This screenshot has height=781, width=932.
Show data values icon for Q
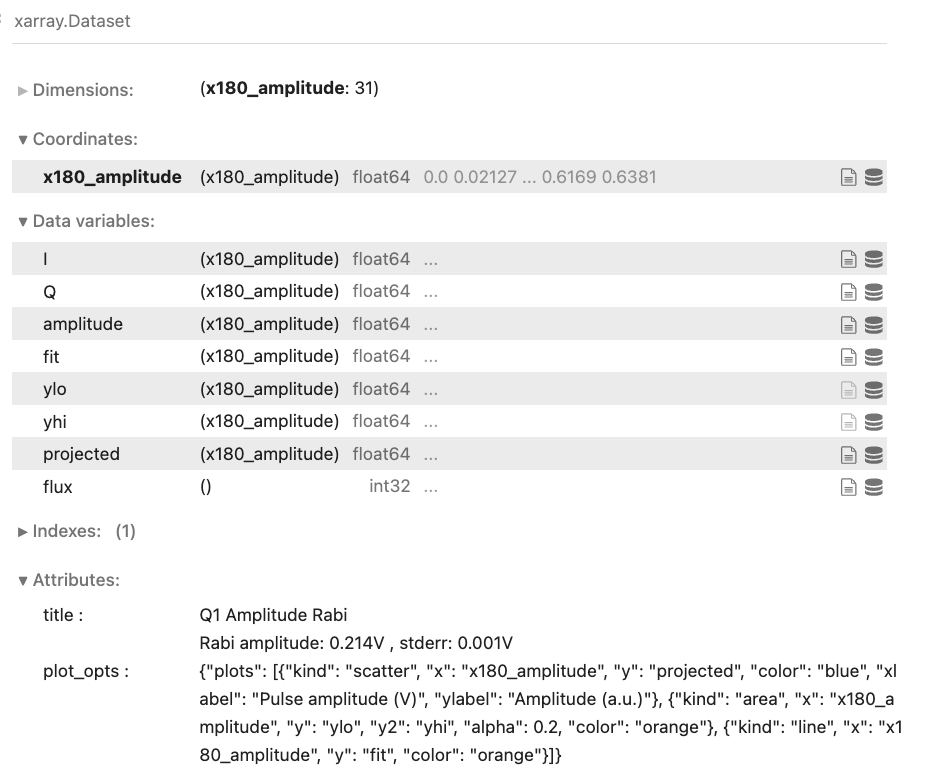873,292
